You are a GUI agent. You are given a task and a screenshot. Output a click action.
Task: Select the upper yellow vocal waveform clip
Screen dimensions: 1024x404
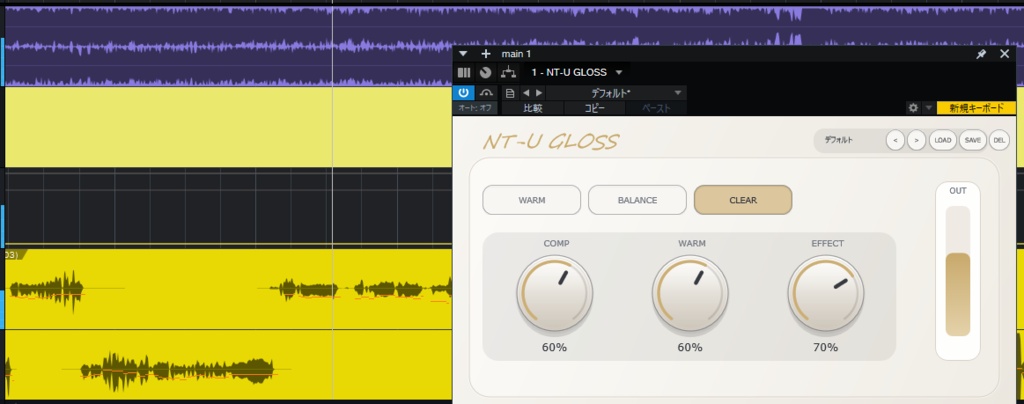pos(229,289)
